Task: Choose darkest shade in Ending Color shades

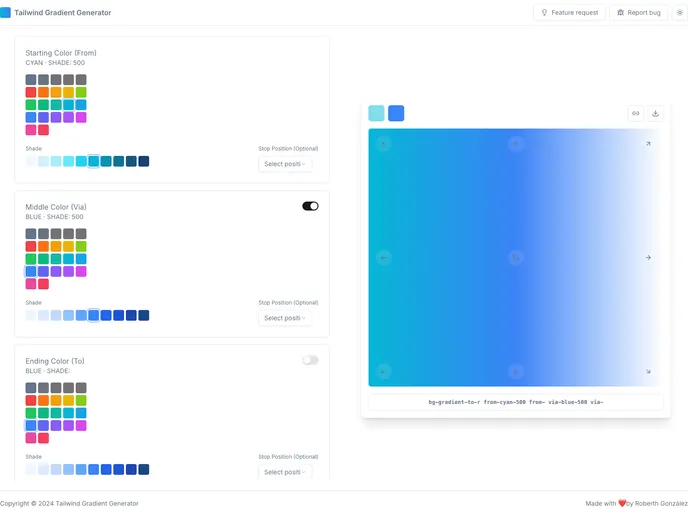Action: [144, 469]
